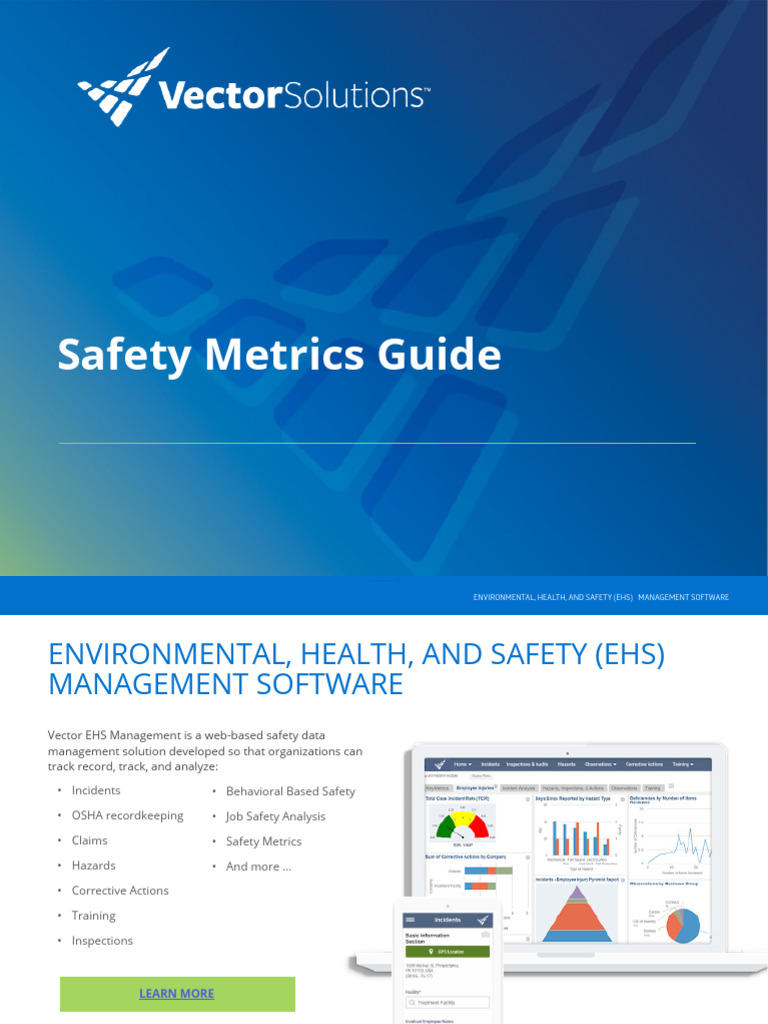Click the TCIR gauge chart
Image resolution: width=768 pixels, height=1024 pixels.
[462, 825]
